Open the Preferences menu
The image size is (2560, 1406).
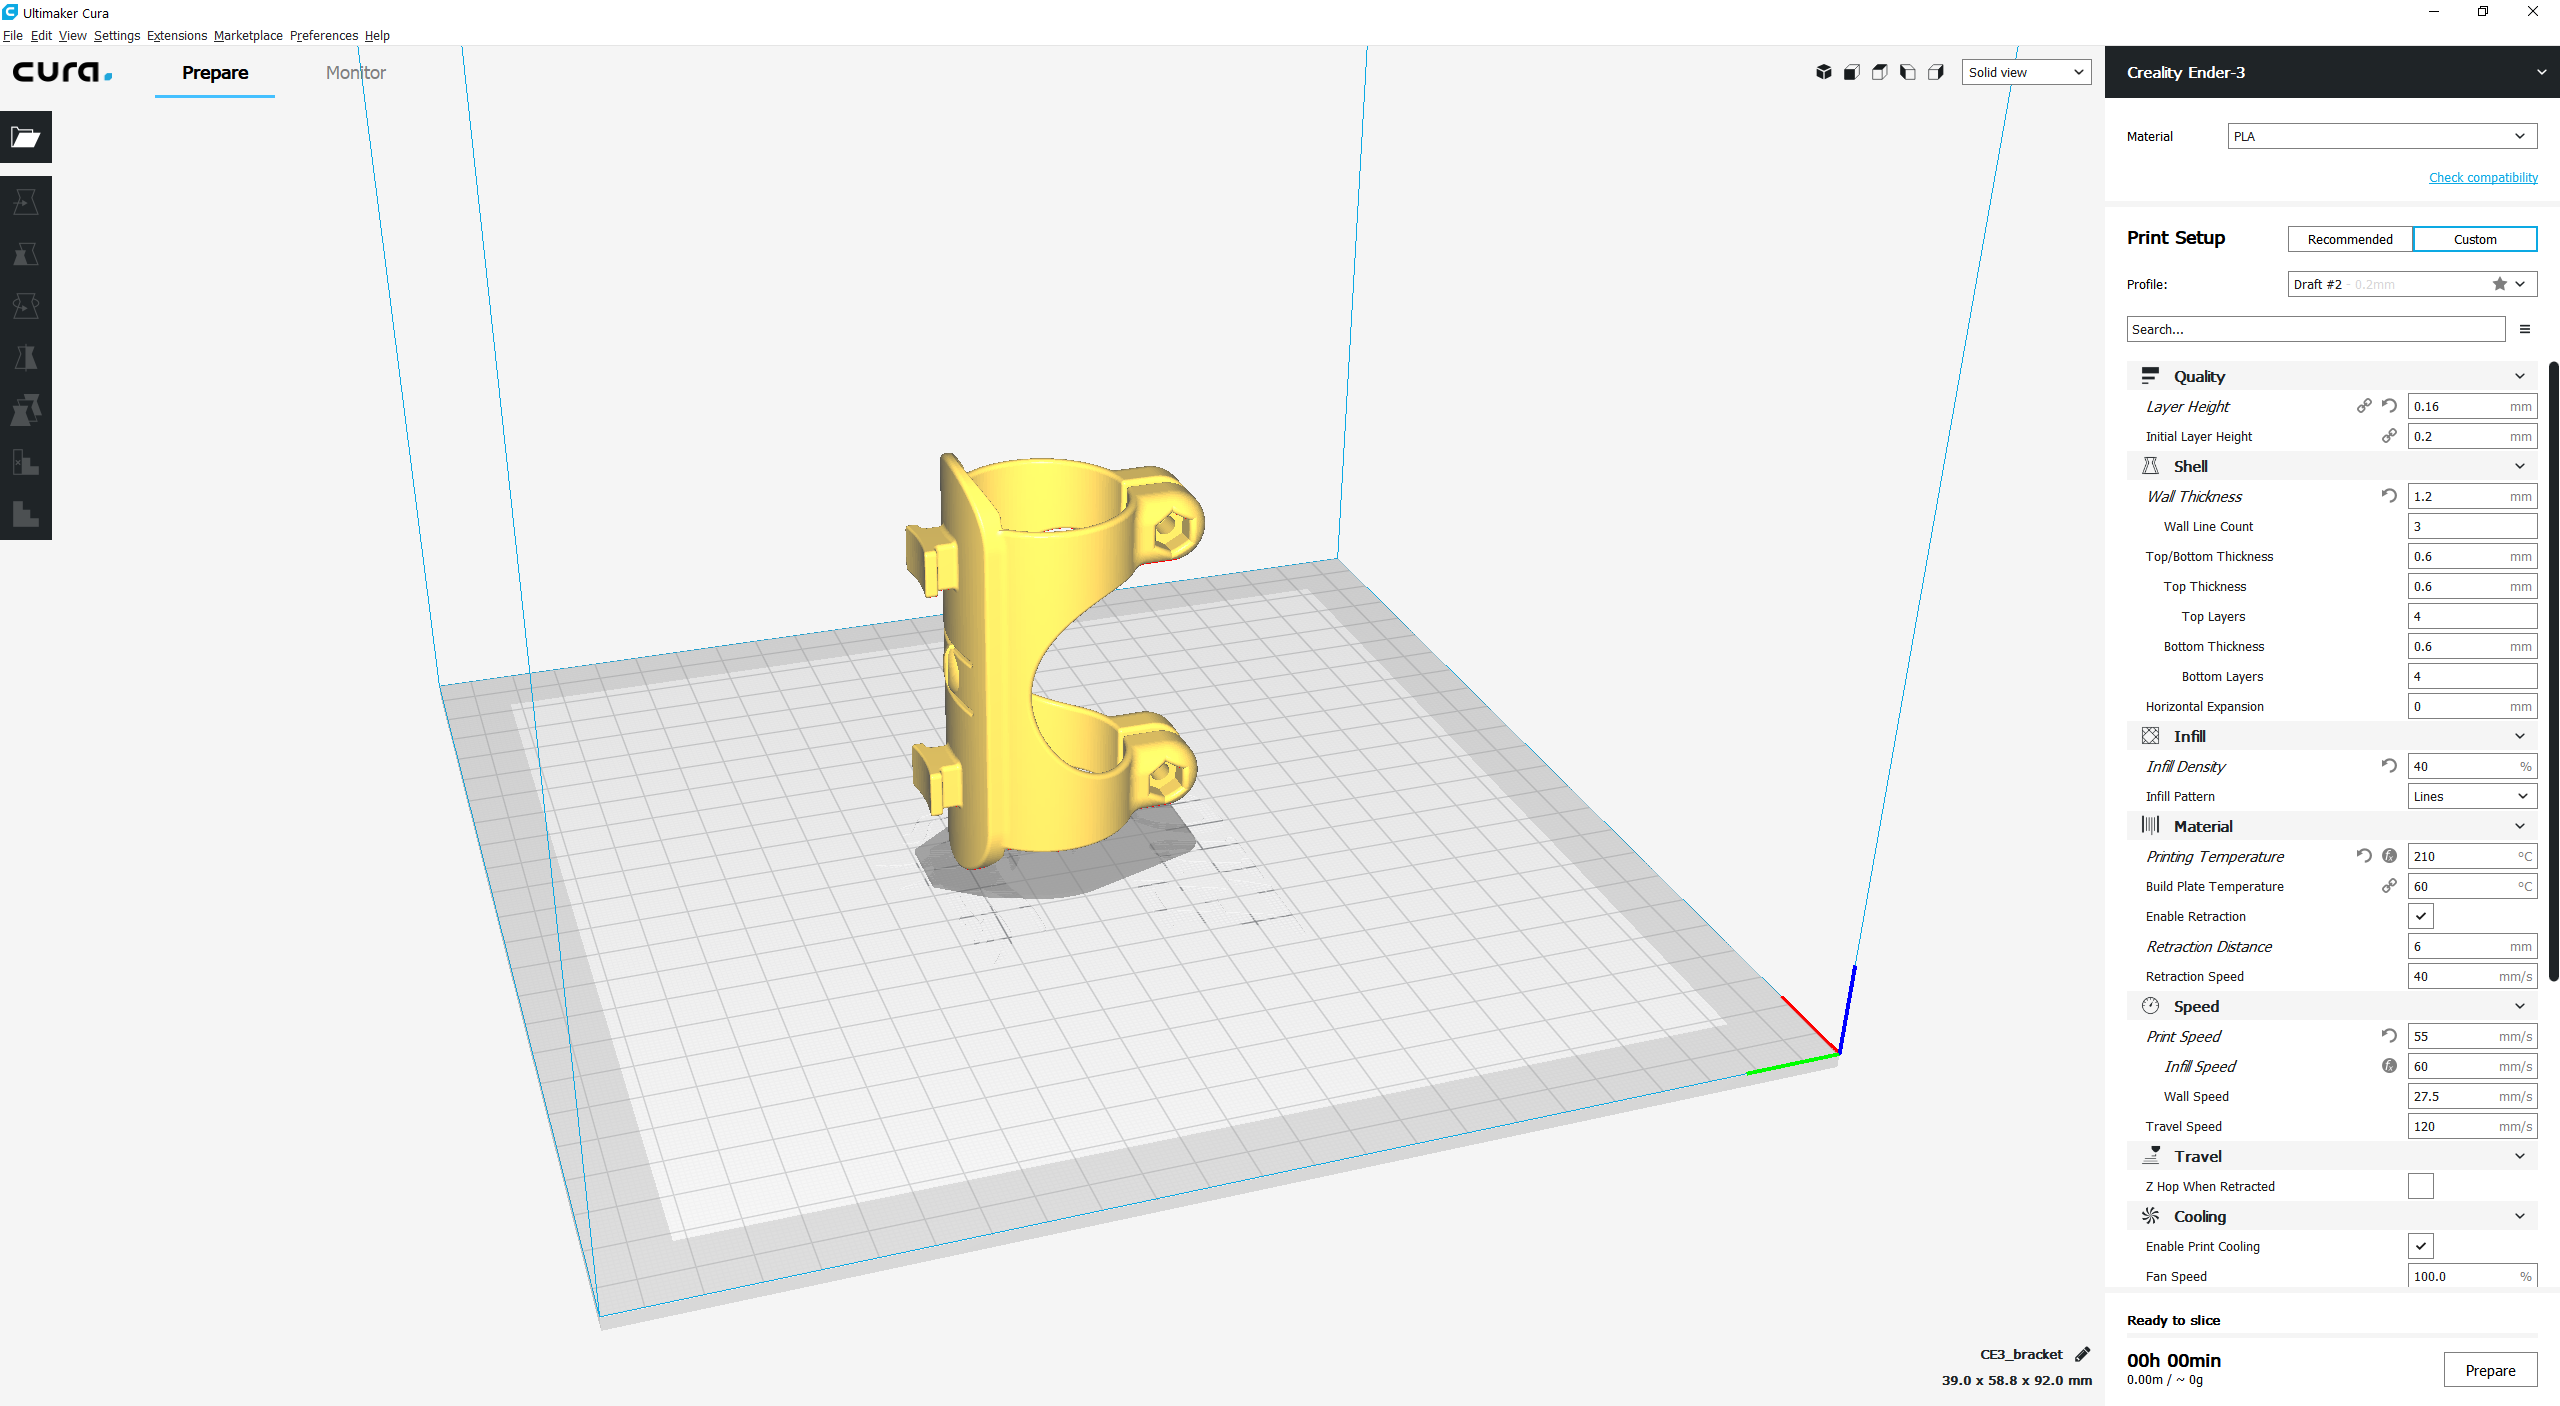tap(324, 35)
